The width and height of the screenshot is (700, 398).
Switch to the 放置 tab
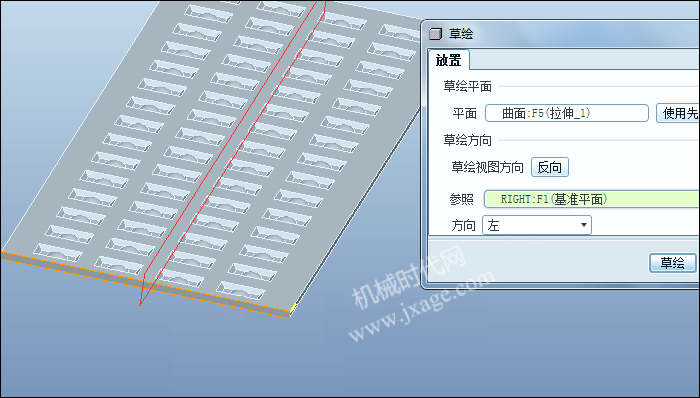pos(449,60)
